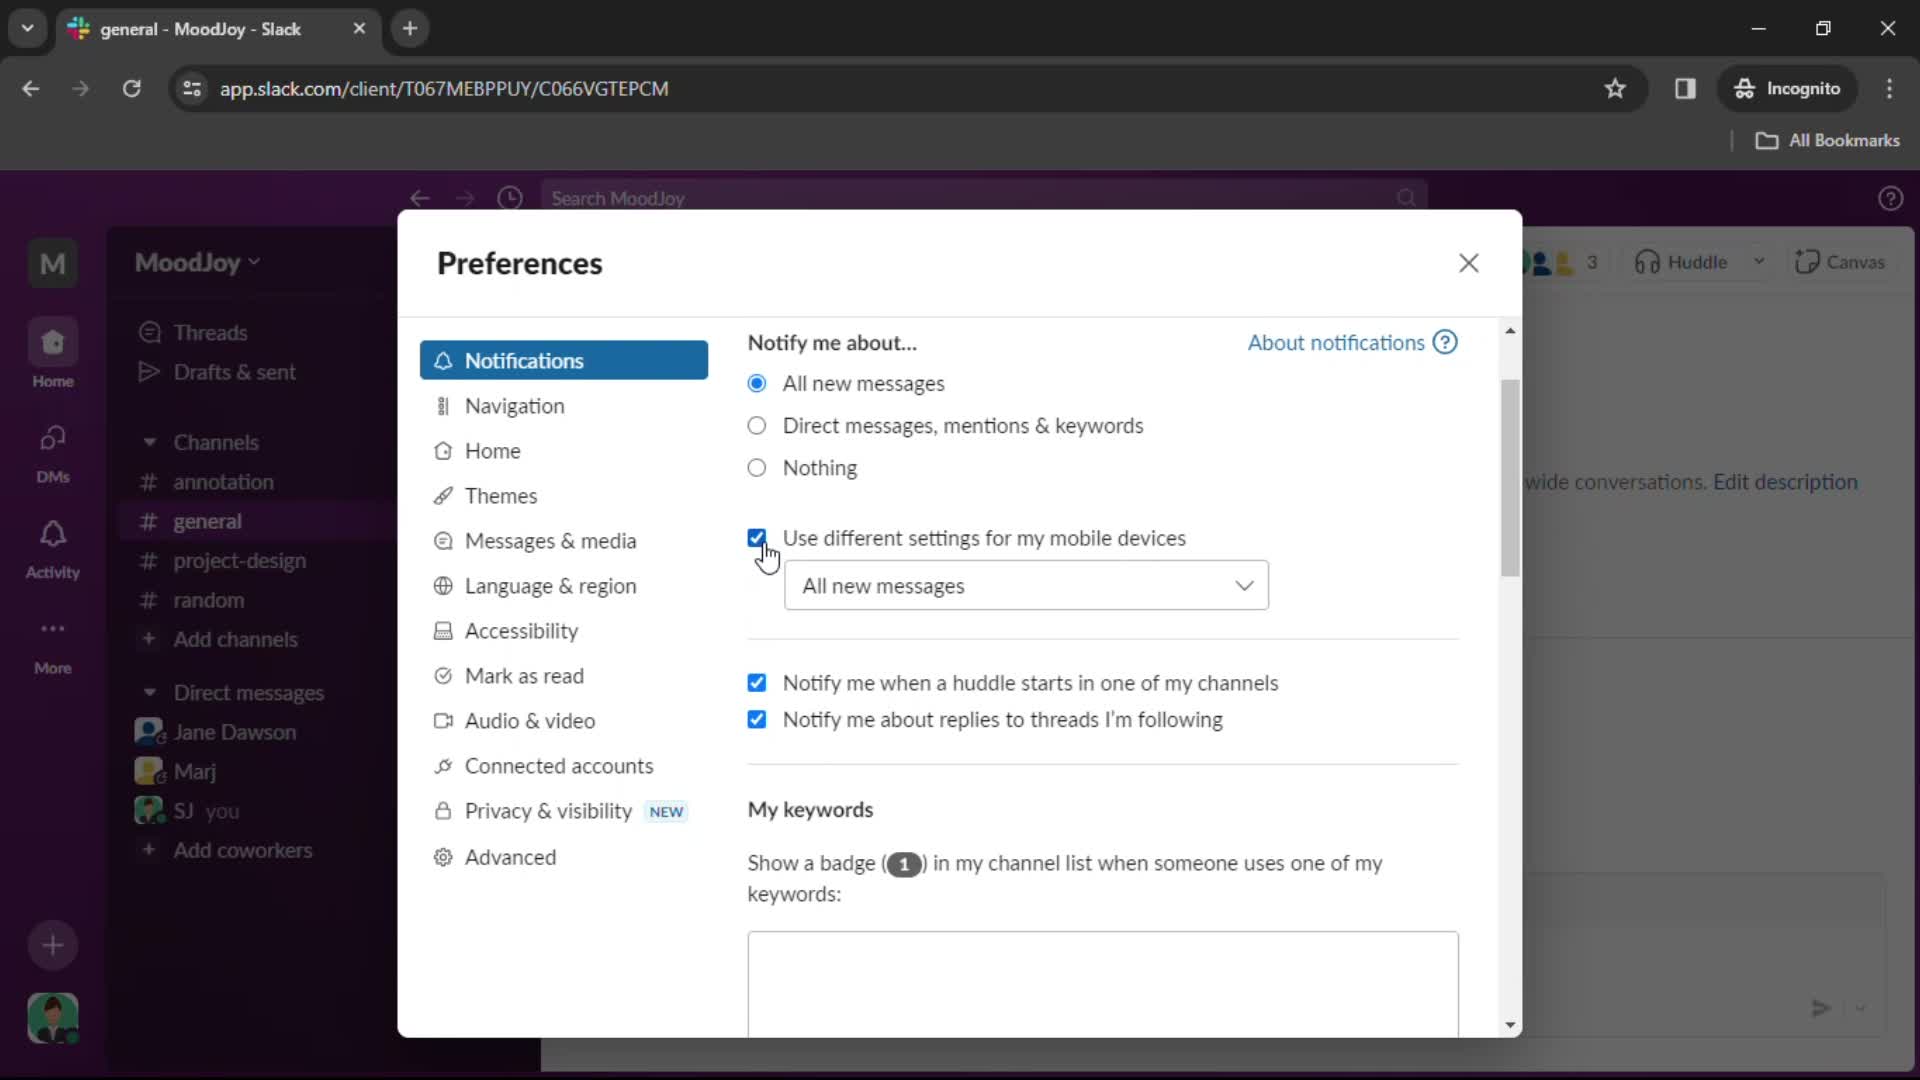Click the Accessibility settings icon

point(444,630)
